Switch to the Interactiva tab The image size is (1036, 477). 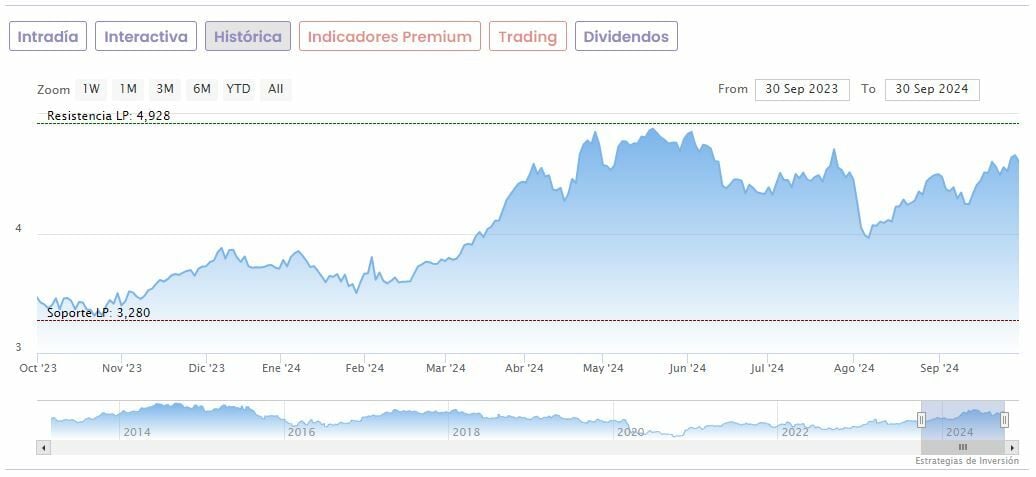click(146, 36)
